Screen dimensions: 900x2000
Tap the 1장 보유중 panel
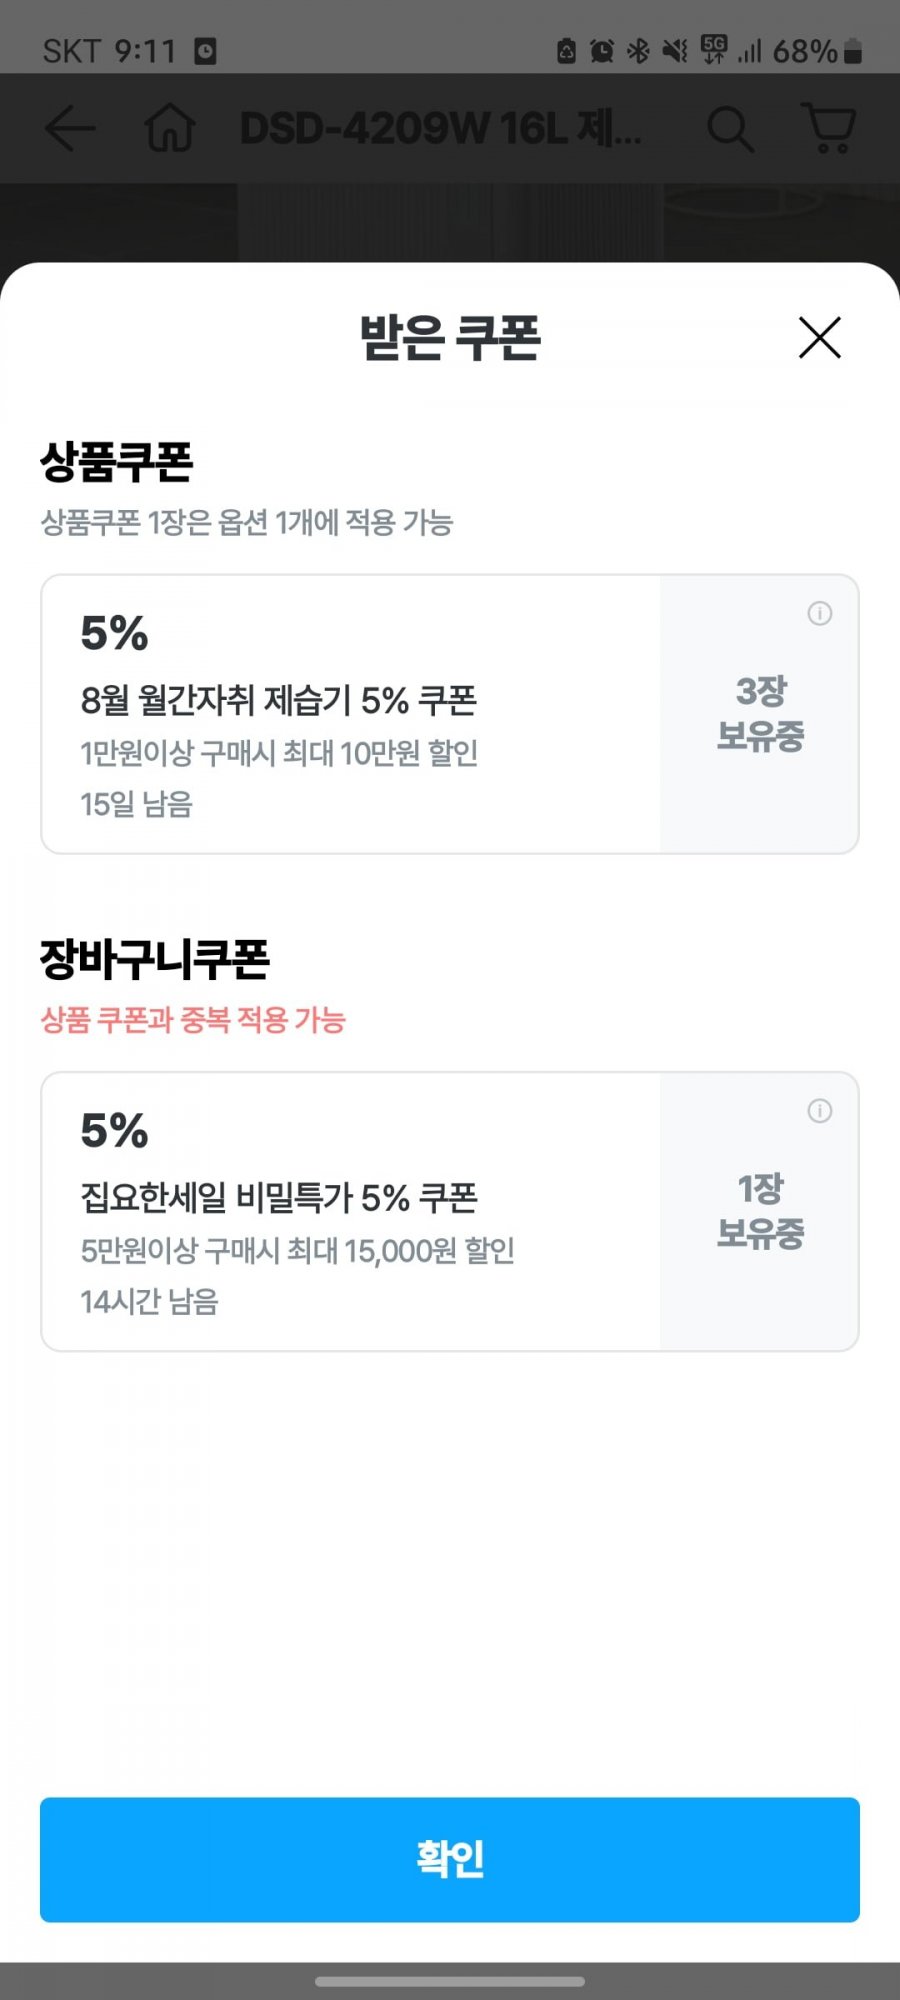[760, 1211]
